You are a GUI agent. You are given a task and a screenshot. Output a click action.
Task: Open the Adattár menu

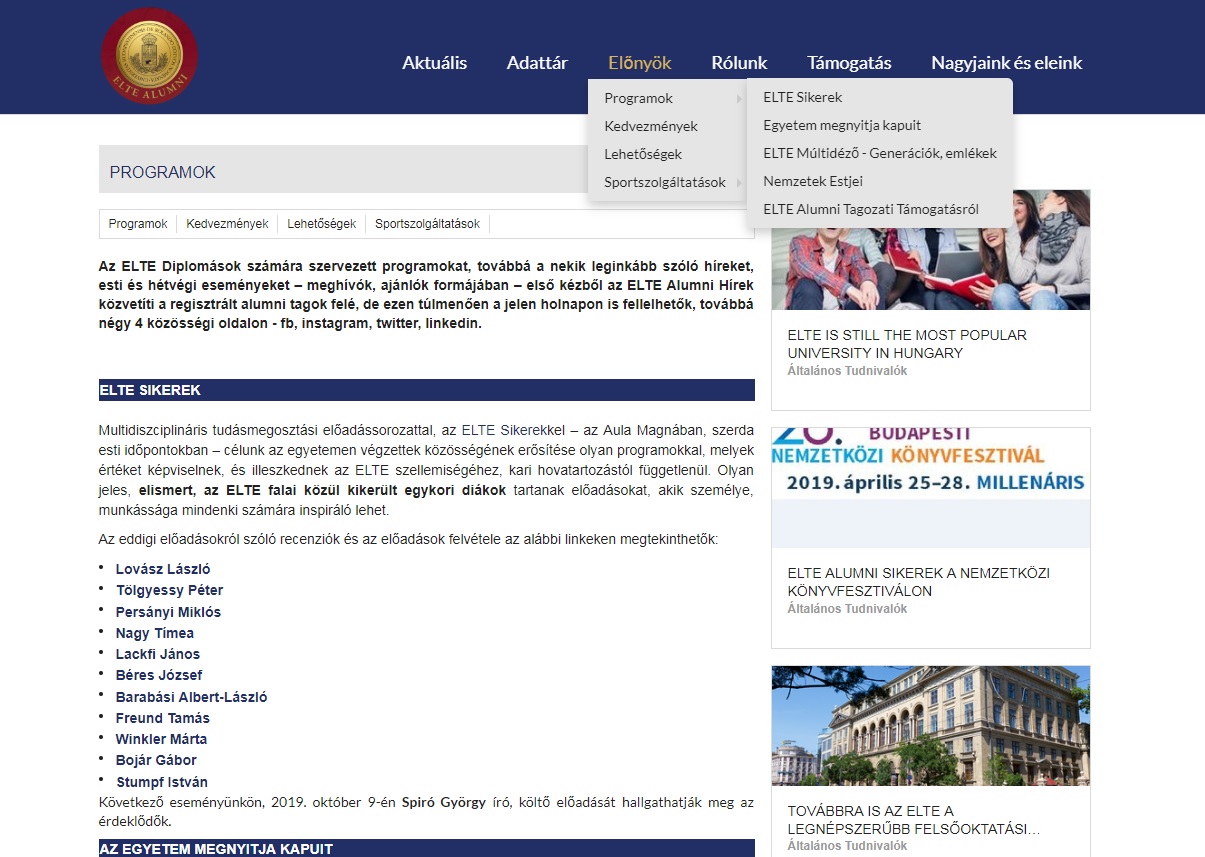tap(537, 63)
